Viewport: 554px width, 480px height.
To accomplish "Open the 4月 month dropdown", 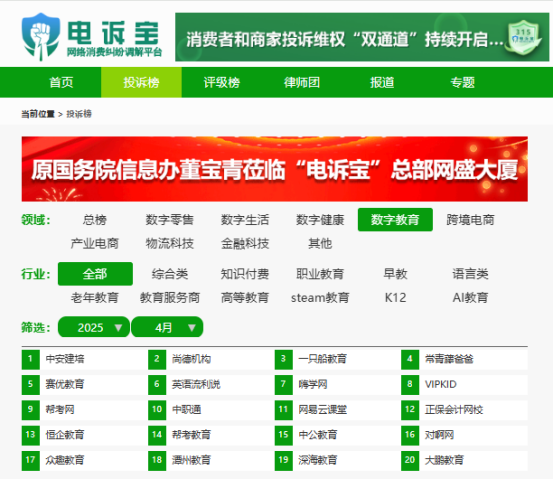I will (x=167, y=327).
